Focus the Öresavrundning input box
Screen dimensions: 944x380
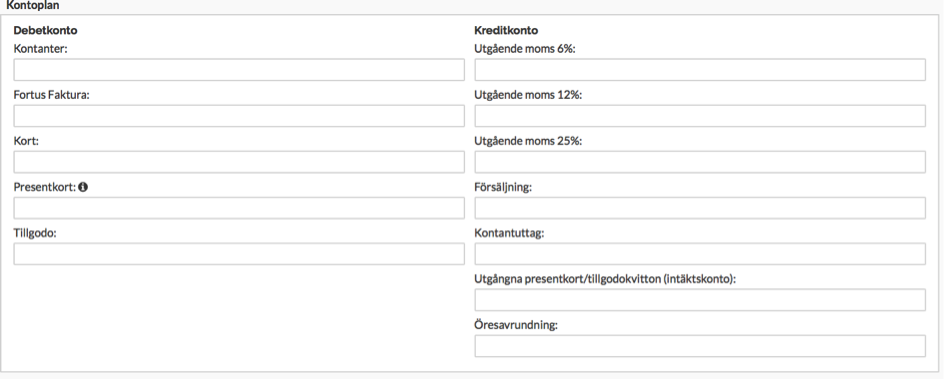(700, 346)
